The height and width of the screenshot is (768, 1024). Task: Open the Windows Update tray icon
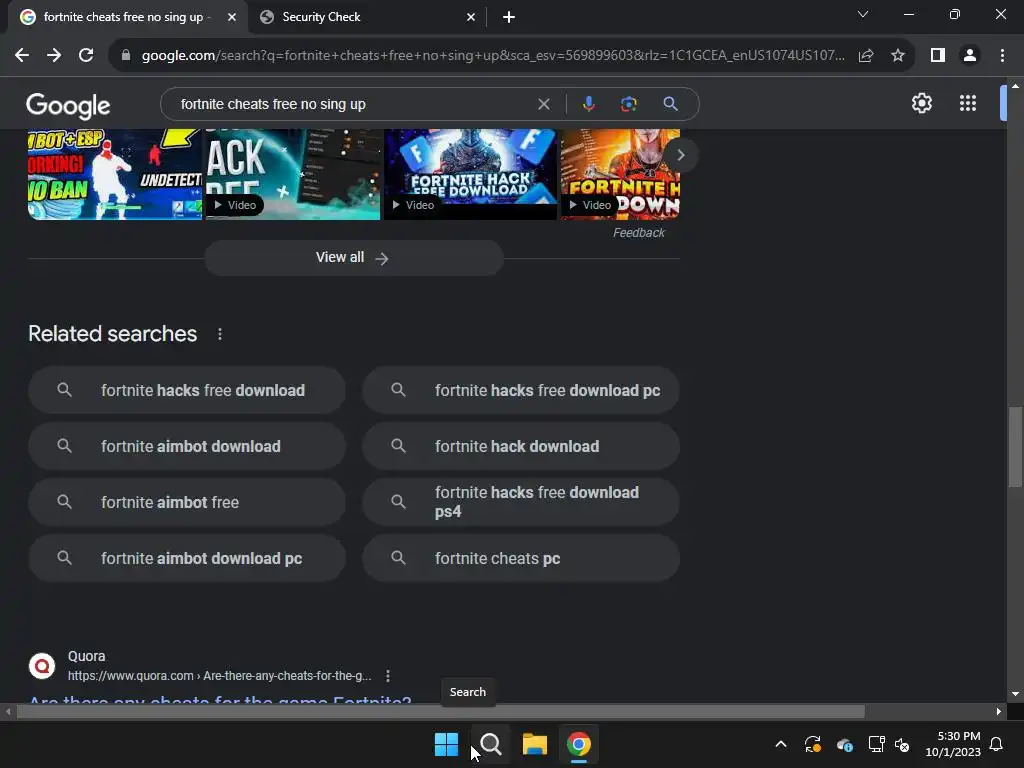tap(812, 744)
